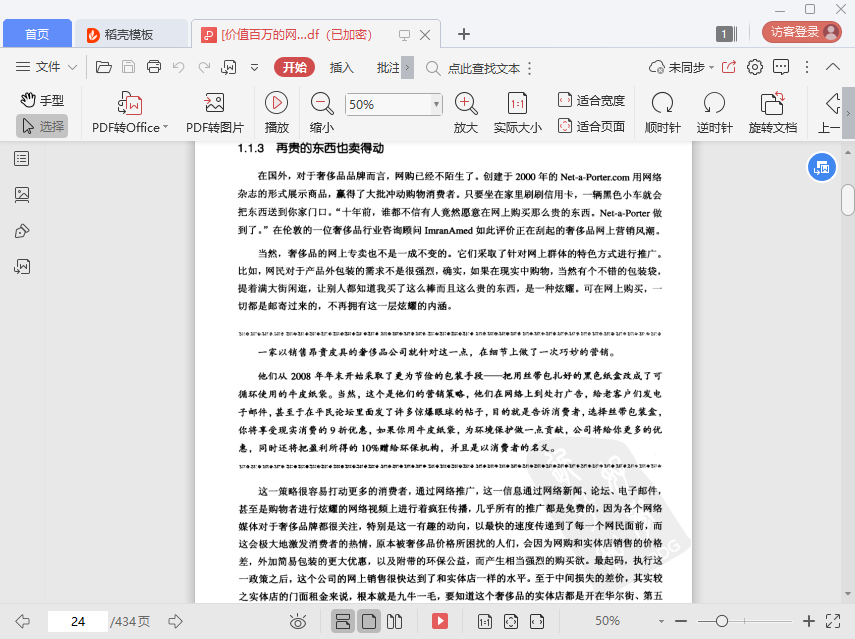Screen dimensions: 855x639
Task: Click status bar actual size 1:1 icon
Action: click(485, 621)
